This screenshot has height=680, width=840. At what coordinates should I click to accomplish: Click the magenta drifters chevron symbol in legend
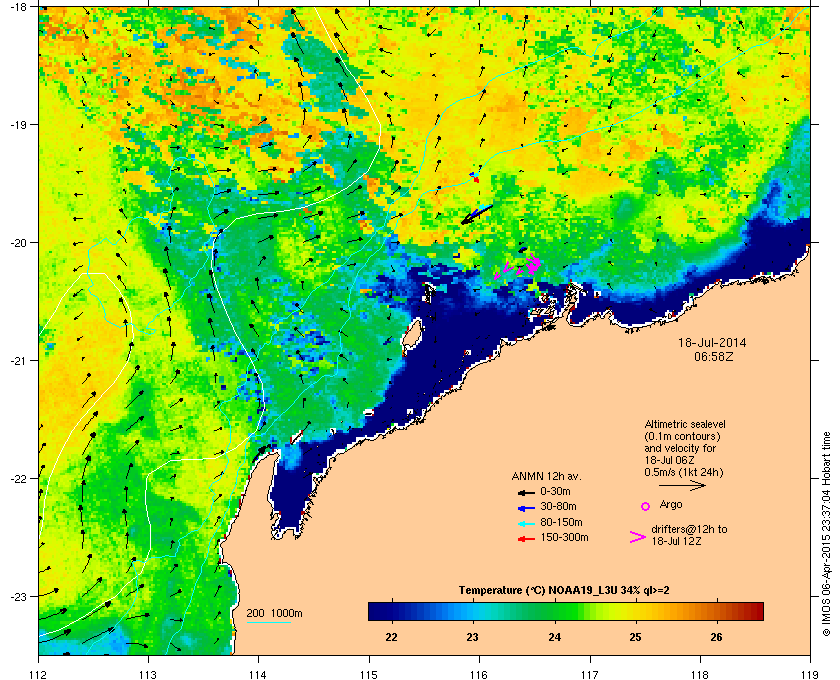pyautogui.click(x=638, y=537)
